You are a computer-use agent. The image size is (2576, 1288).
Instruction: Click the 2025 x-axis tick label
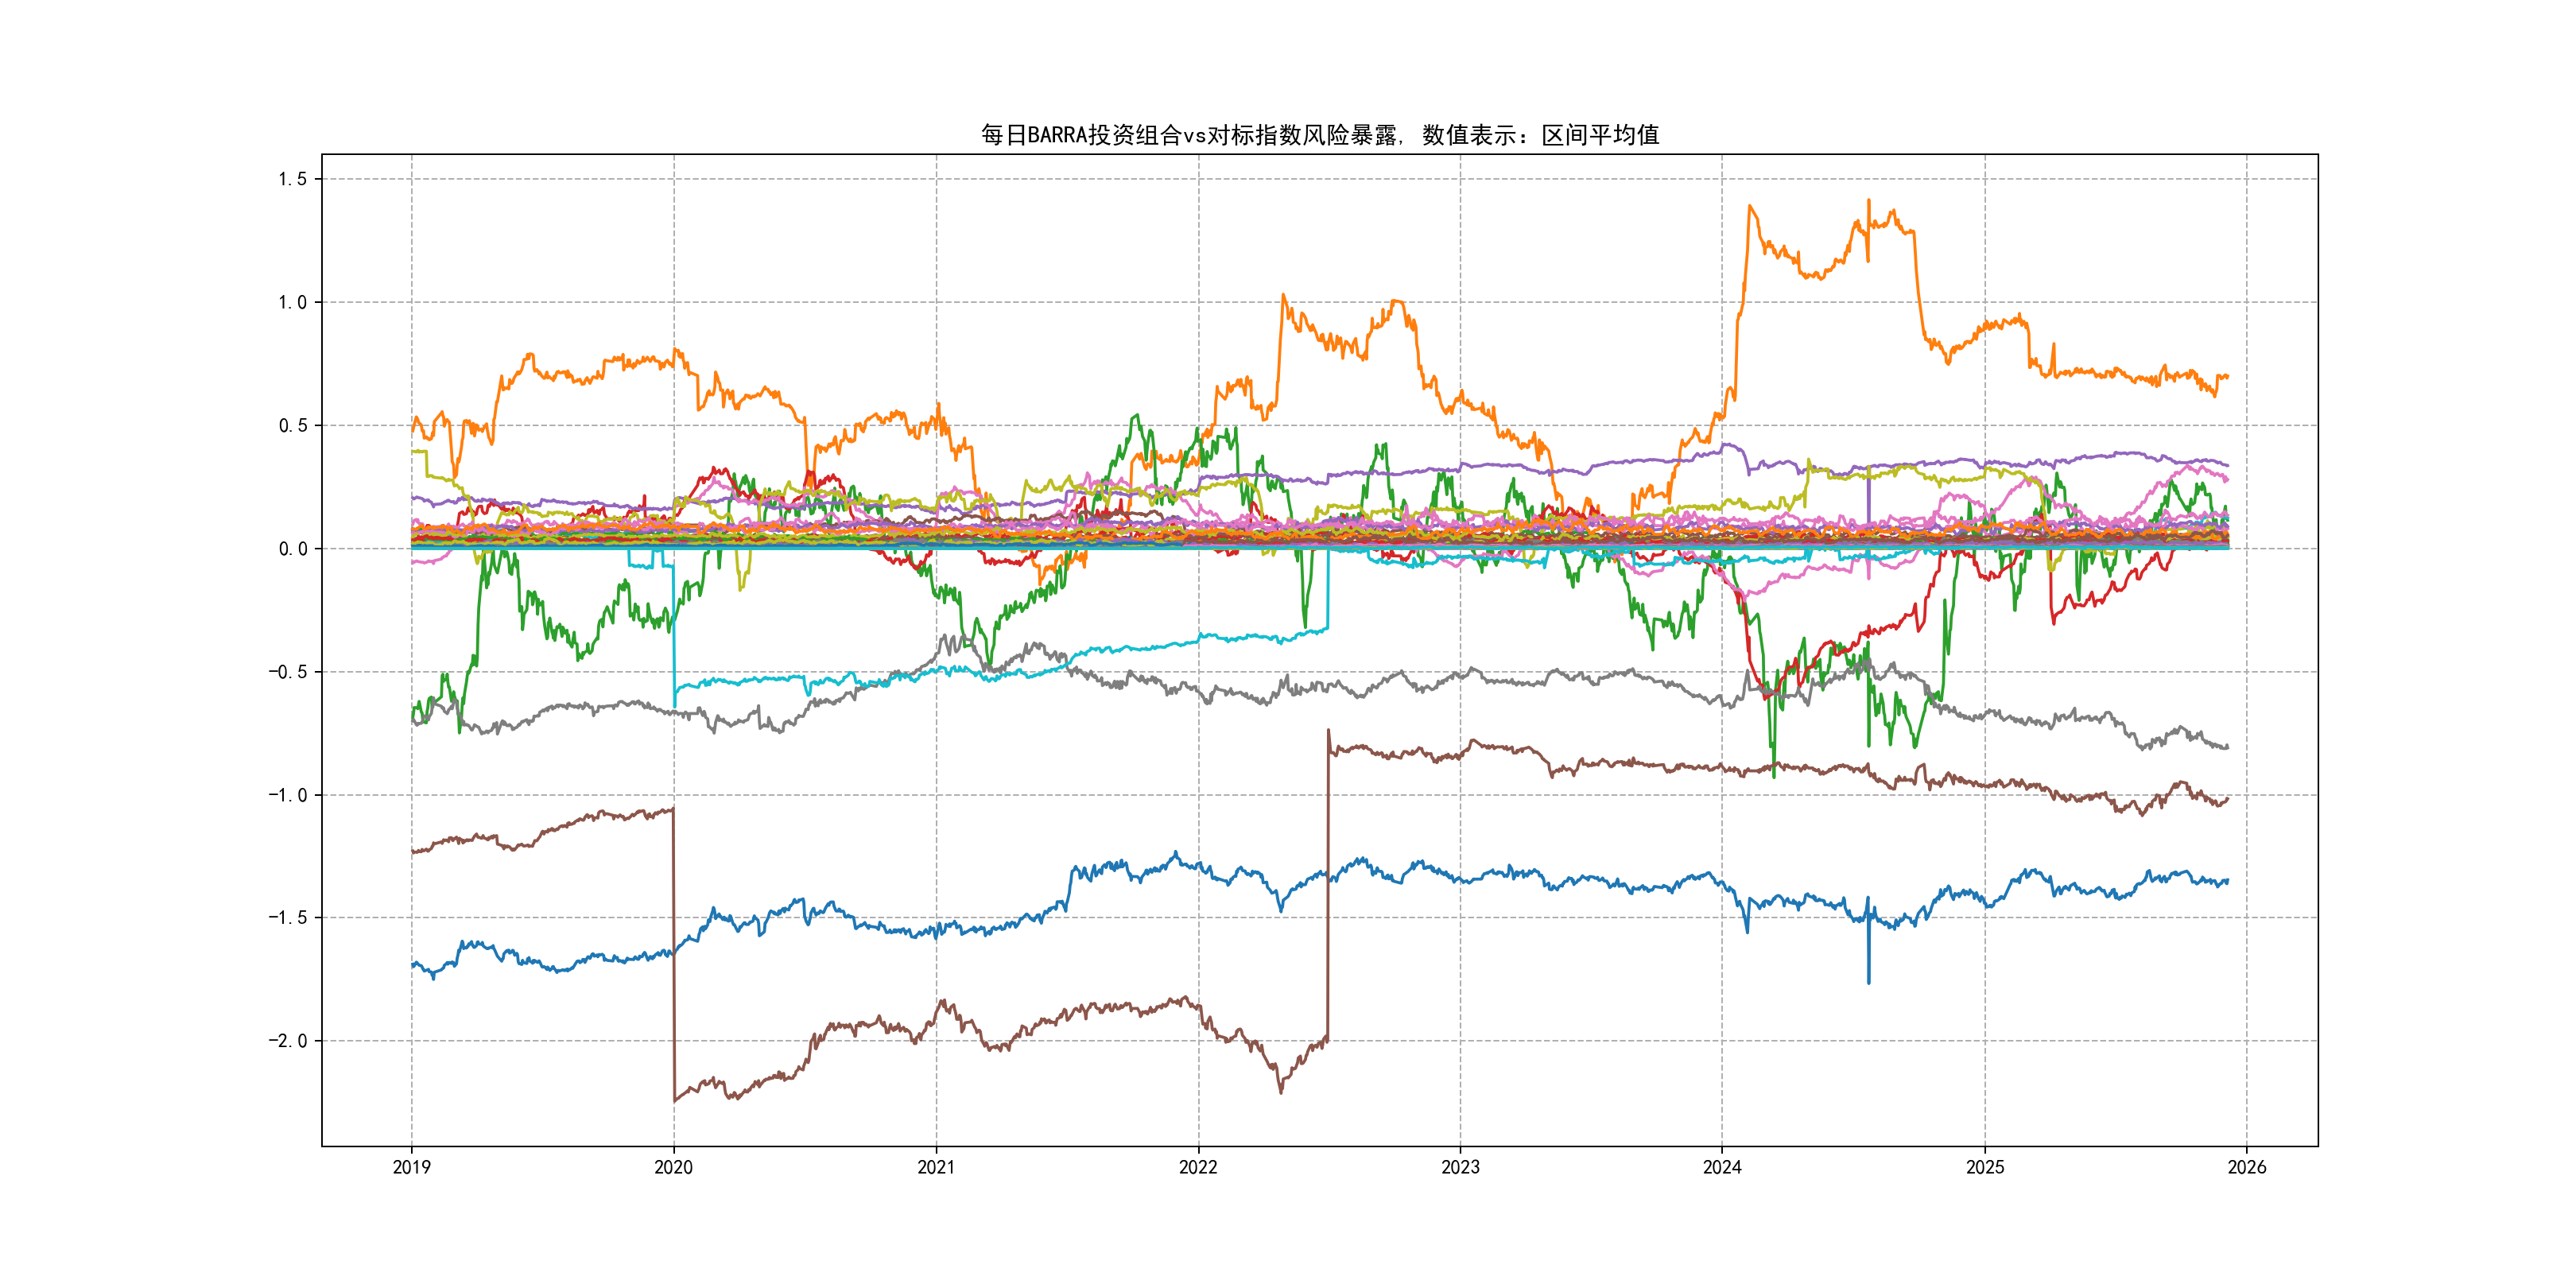1985,1167
